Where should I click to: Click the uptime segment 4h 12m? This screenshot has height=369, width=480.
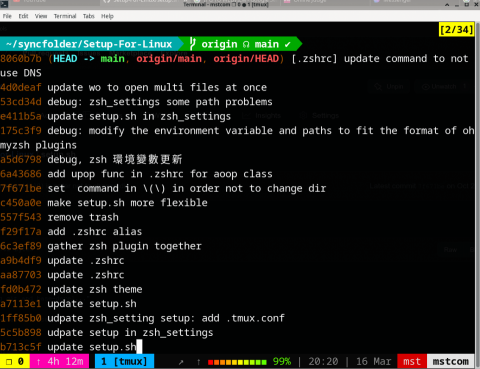coord(59,361)
